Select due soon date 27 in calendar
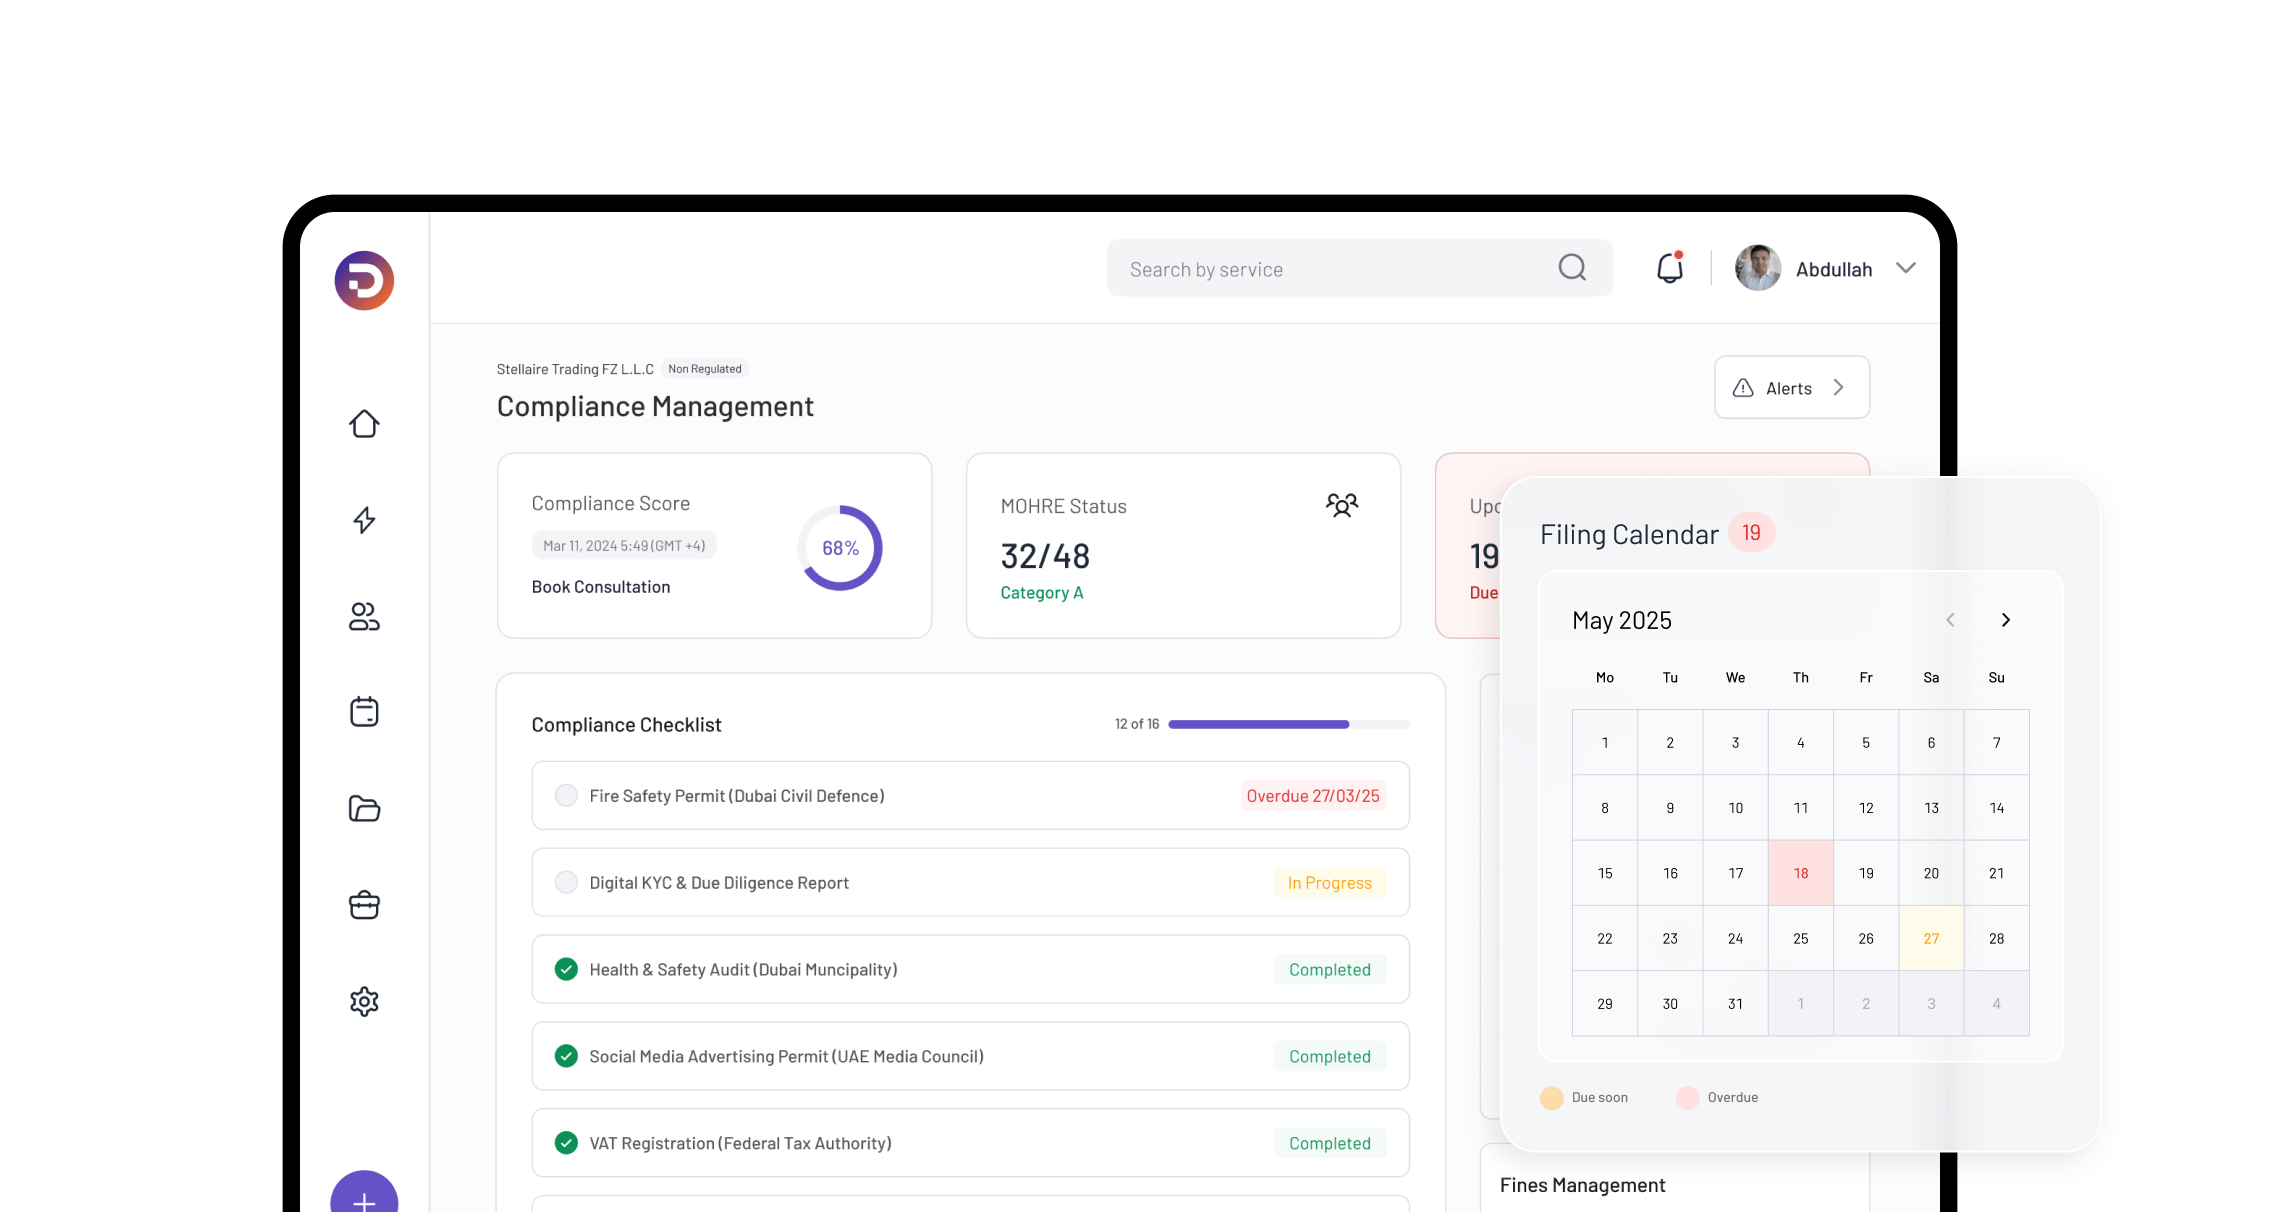This screenshot has width=2296, height=1212. pos(1932,938)
